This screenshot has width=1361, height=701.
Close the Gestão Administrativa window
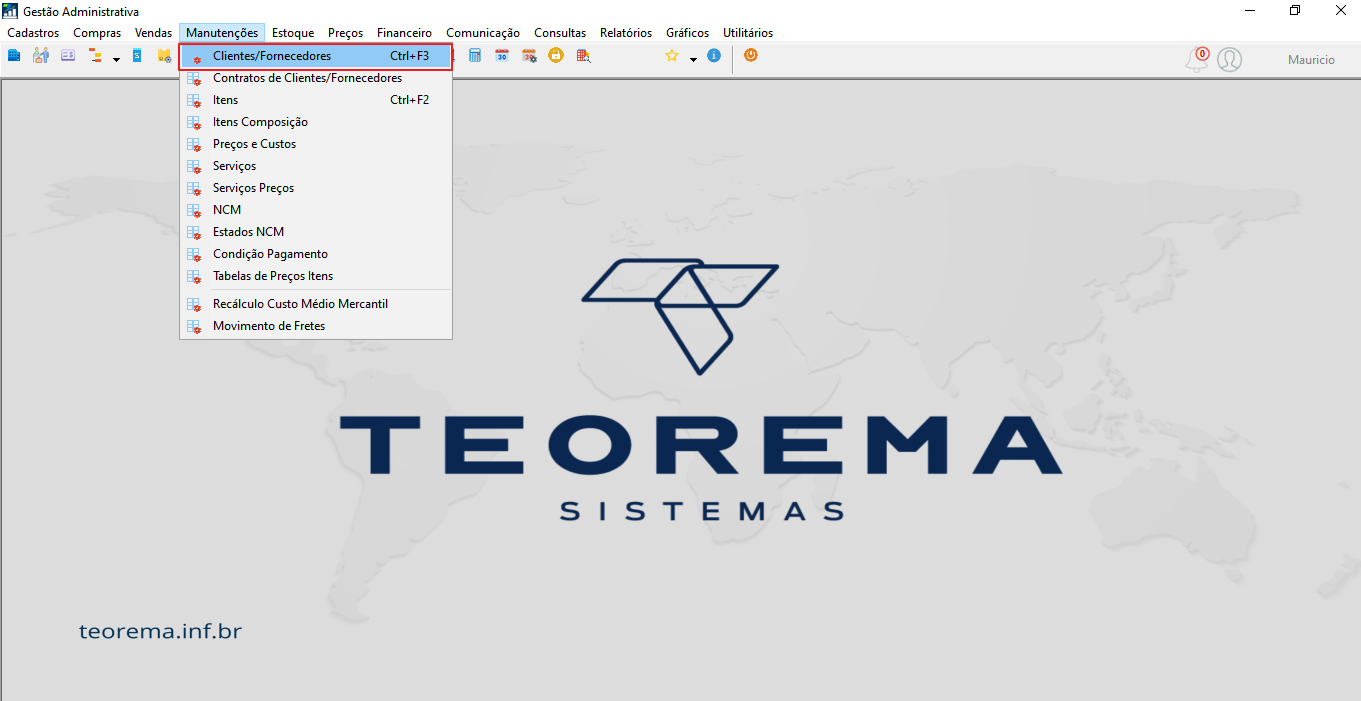pyautogui.click(x=1339, y=11)
